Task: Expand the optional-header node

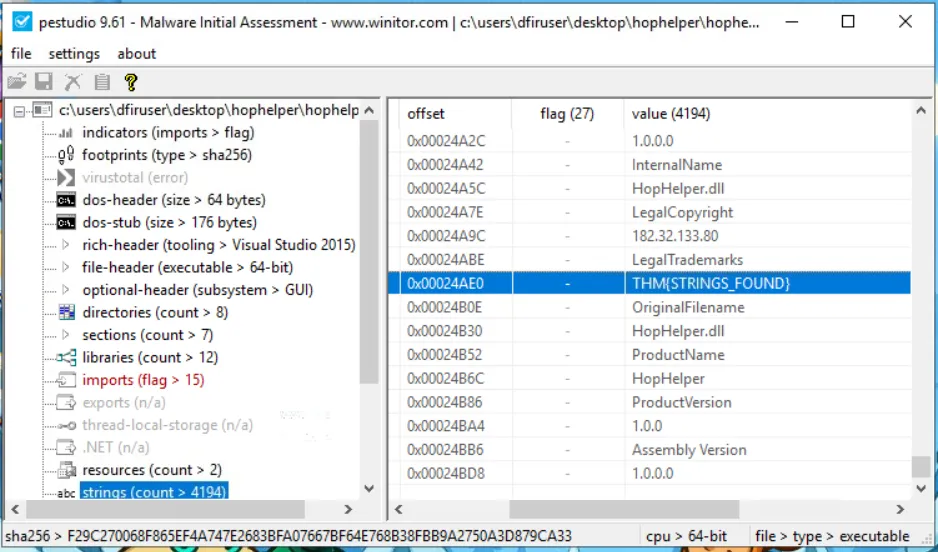Action: pyautogui.click(x=66, y=290)
